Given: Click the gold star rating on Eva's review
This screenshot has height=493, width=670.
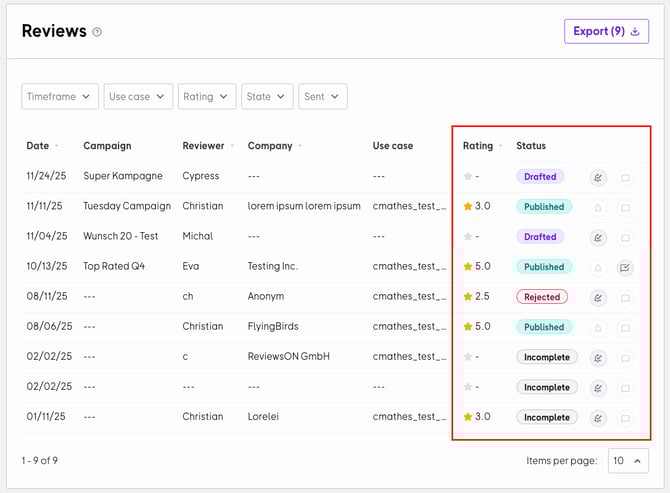Looking at the screenshot, I should (x=468, y=267).
